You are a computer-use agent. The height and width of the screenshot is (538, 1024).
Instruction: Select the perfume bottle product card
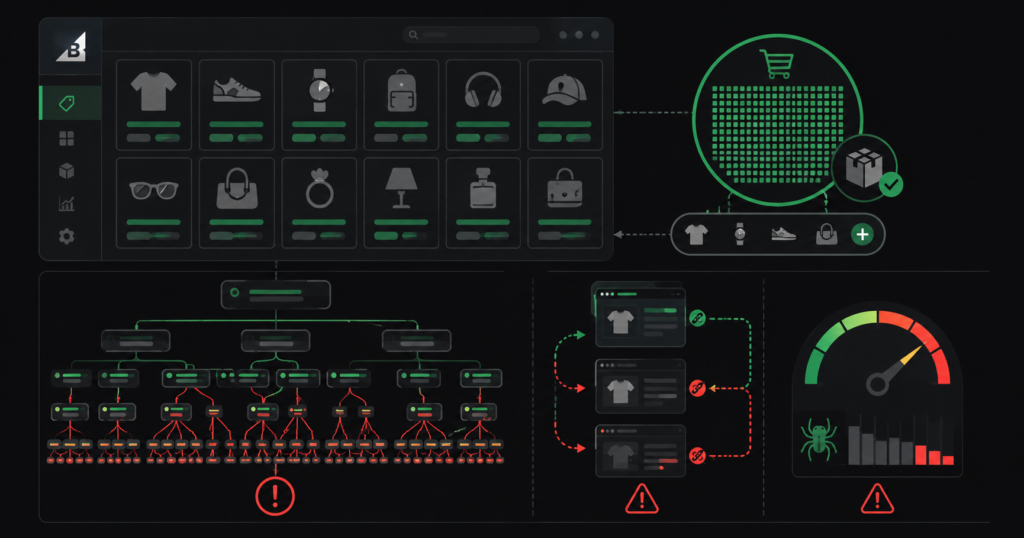tap(483, 202)
